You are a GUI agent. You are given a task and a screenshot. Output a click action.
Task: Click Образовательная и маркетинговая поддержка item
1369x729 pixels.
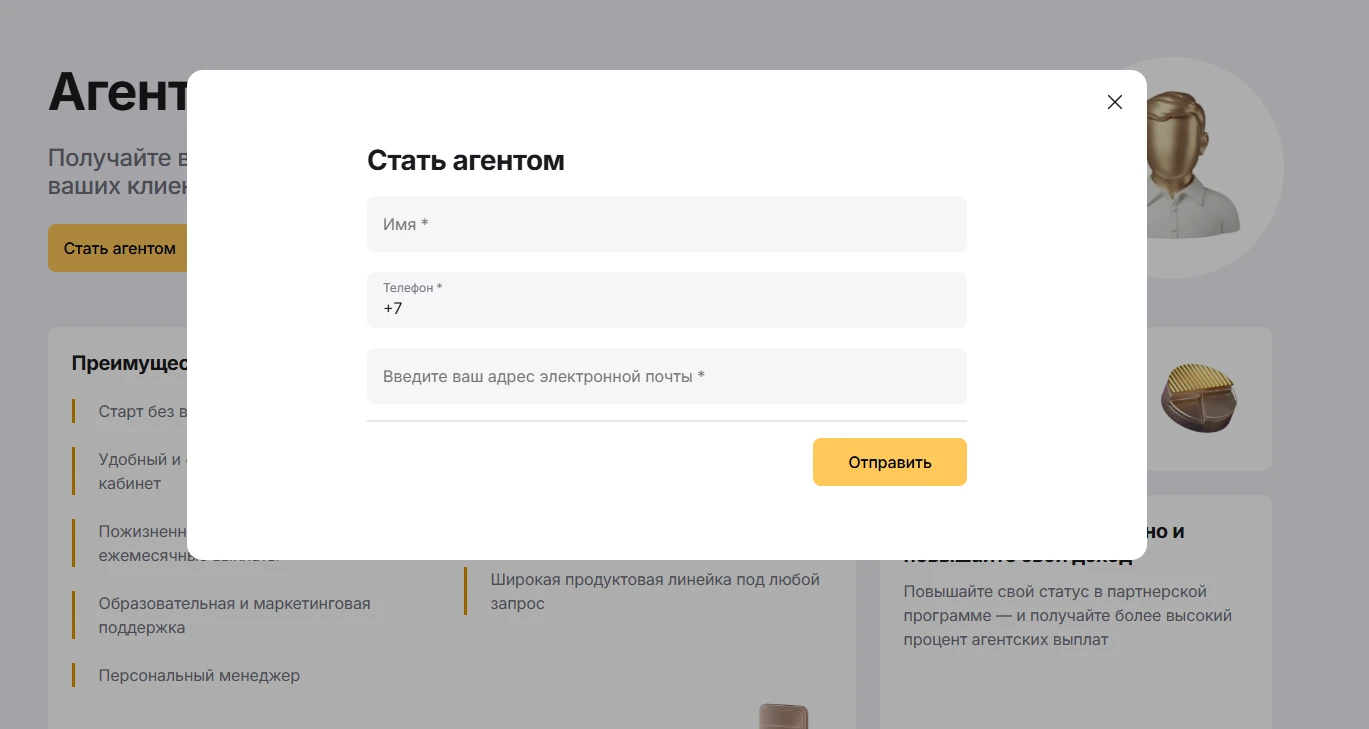(x=234, y=616)
